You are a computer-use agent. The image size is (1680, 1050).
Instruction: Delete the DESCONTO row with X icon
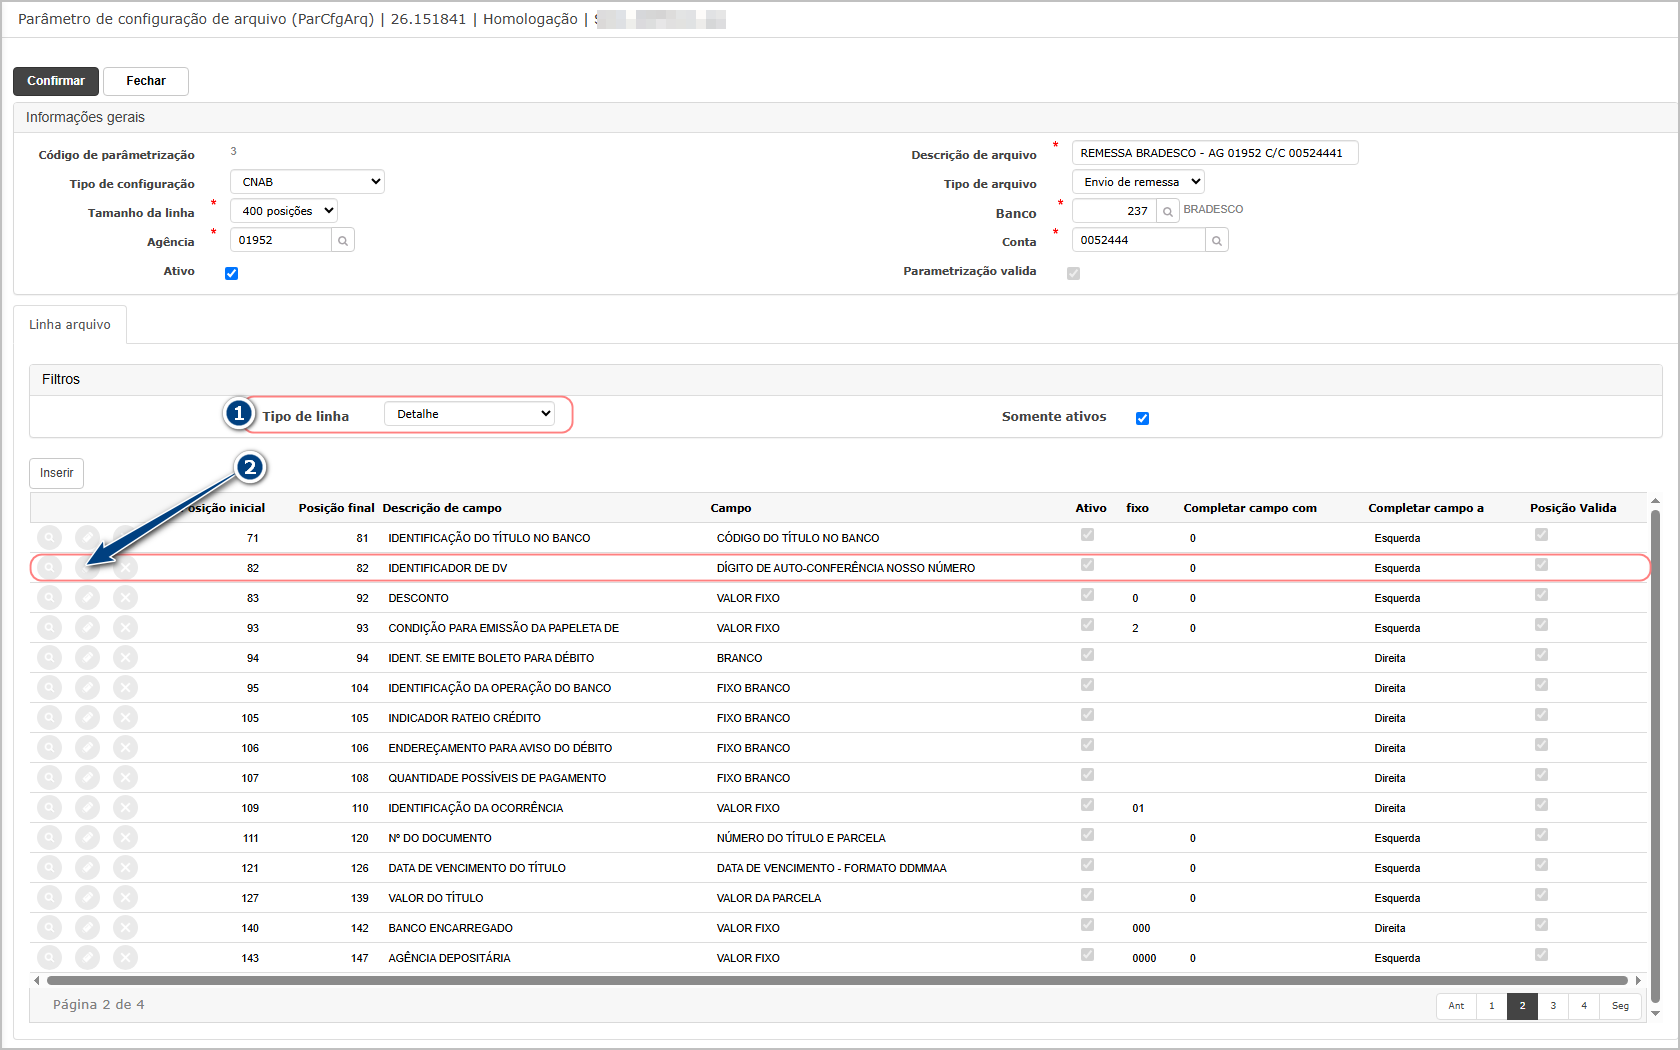coord(125,598)
